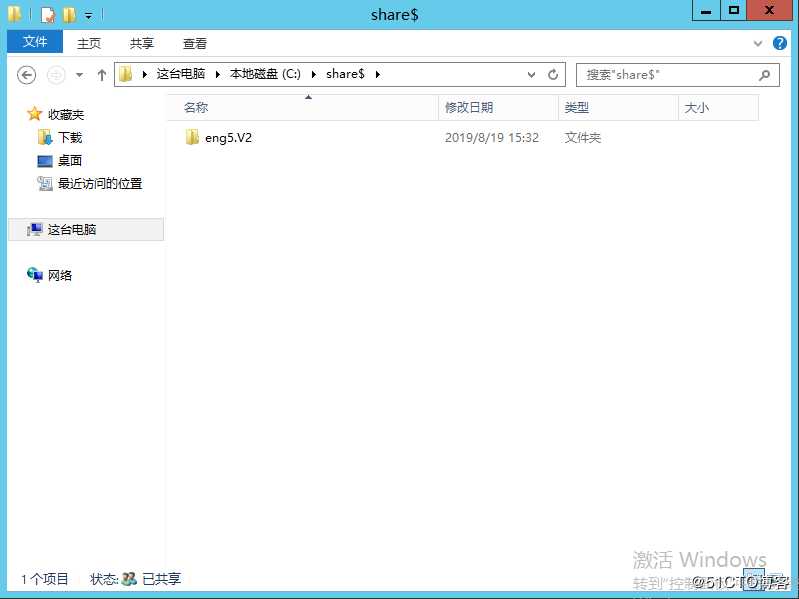799x599 pixels.
Task: Select 本地磁盘 (C:) in the breadcrumb
Action: (x=265, y=74)
